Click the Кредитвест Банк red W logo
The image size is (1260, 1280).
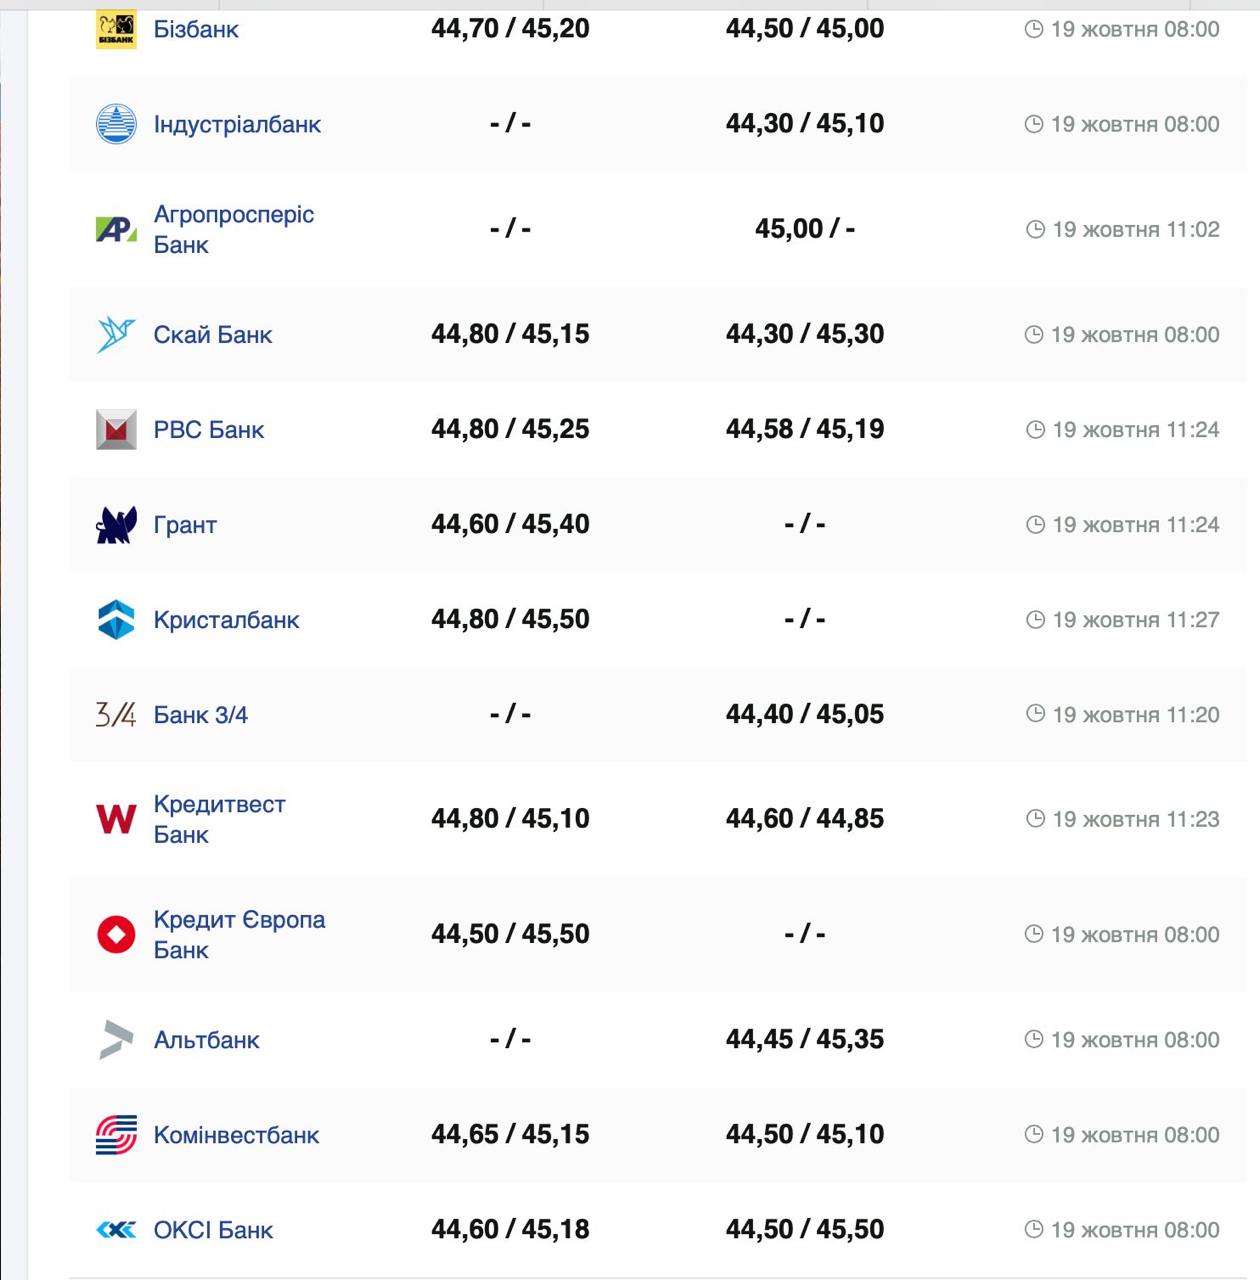(x=116, y=819)
